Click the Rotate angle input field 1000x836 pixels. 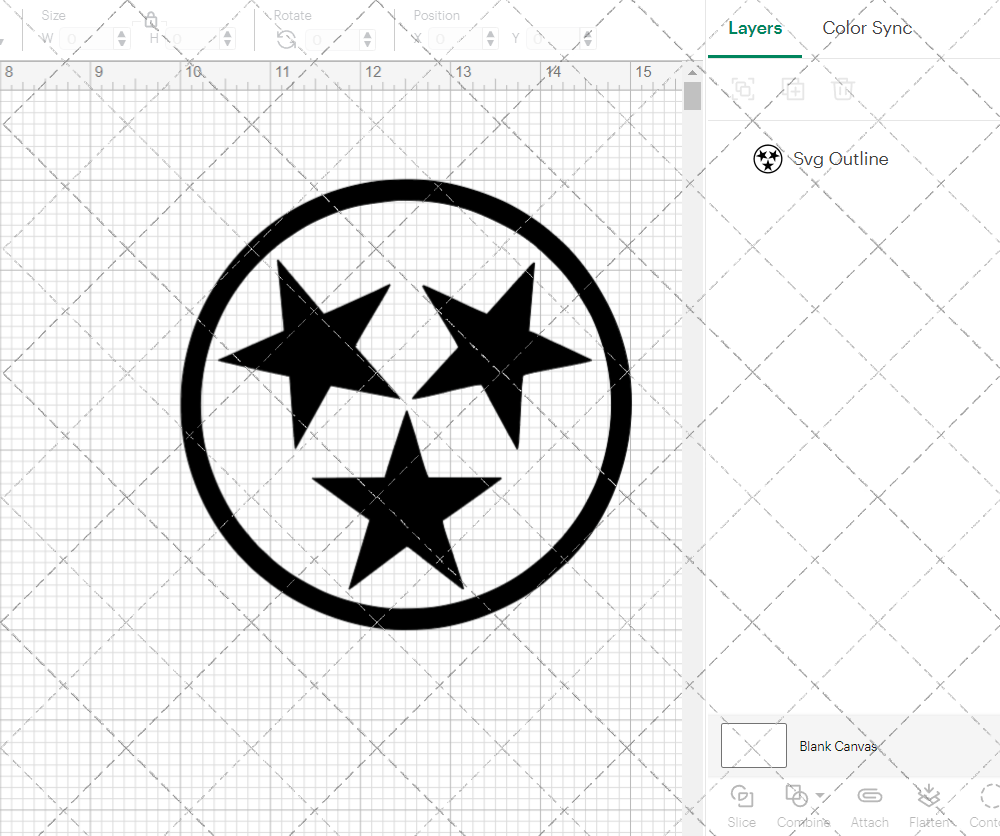tap(334, 39)
